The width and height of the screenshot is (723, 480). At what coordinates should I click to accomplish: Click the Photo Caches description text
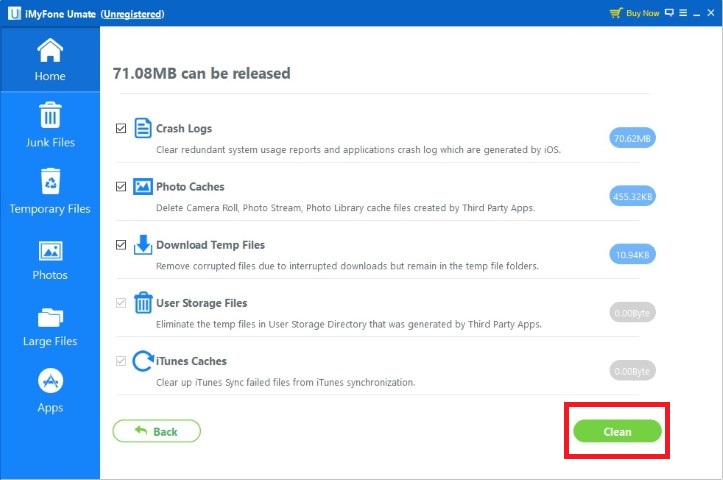[x=345, y=208]
